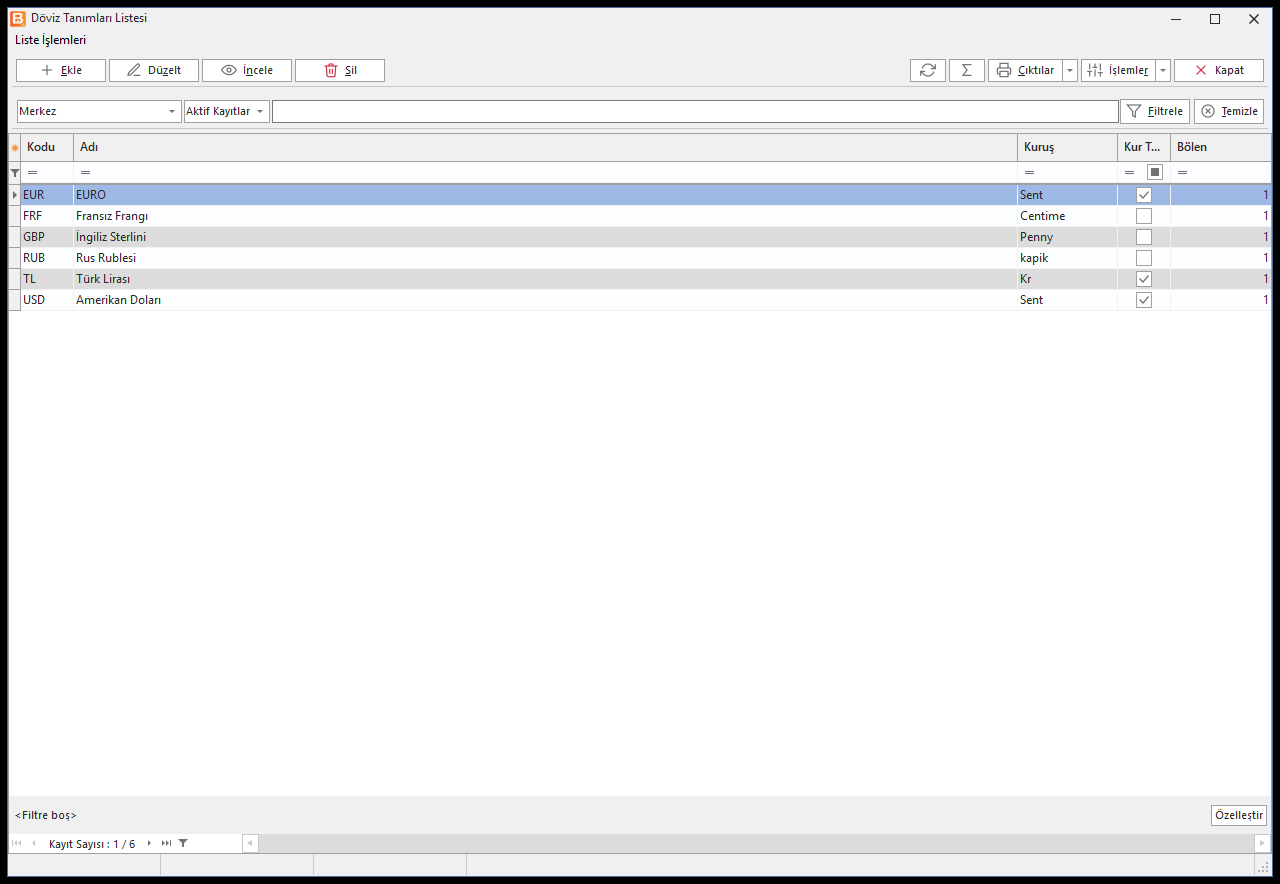Open the Liste İşlemleri menu
This screenshot has height=884, width=1280.
[51, 40]
